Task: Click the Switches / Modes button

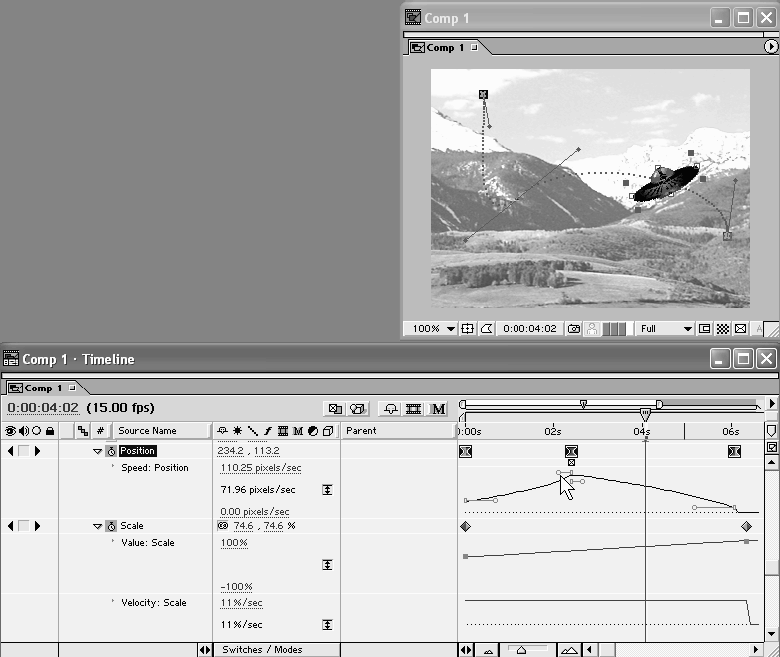Action: pyautogui.click(x=262, y=650)
